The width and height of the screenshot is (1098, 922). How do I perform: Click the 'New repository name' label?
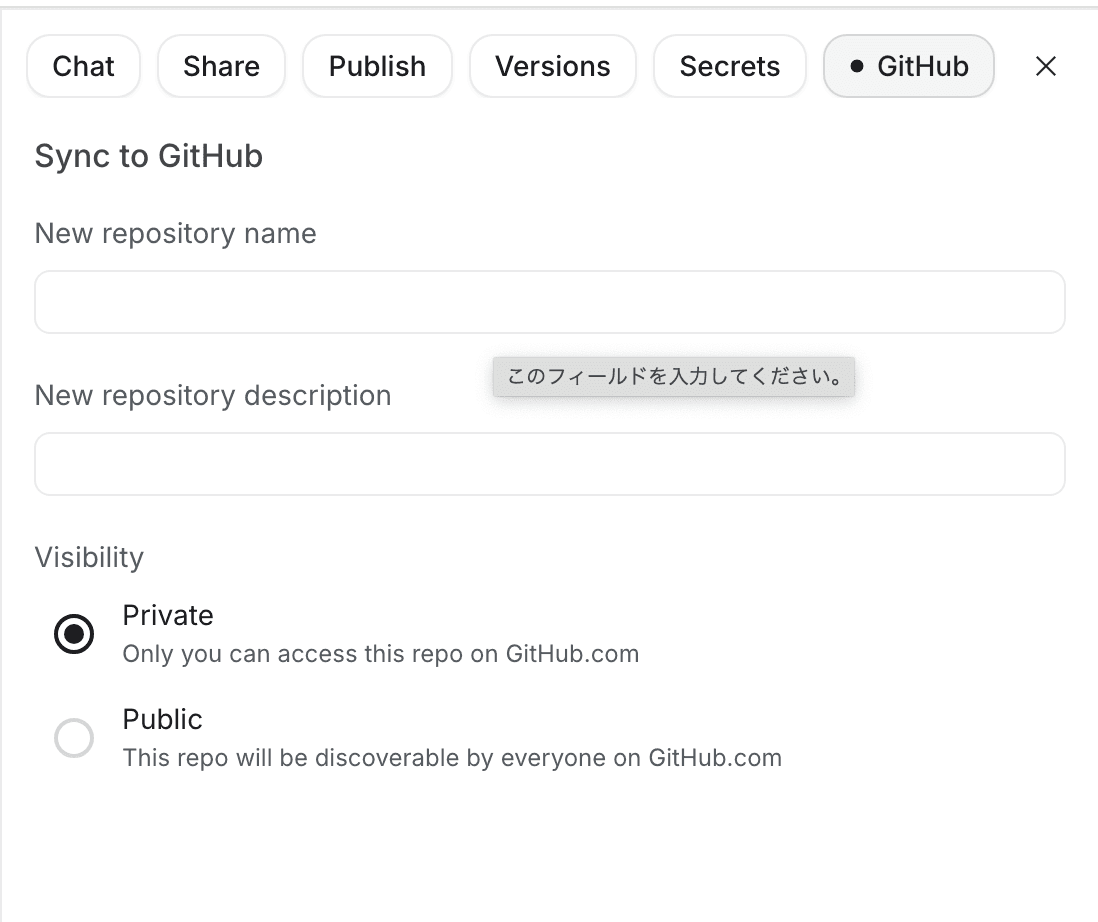click(x=175, y=233)
